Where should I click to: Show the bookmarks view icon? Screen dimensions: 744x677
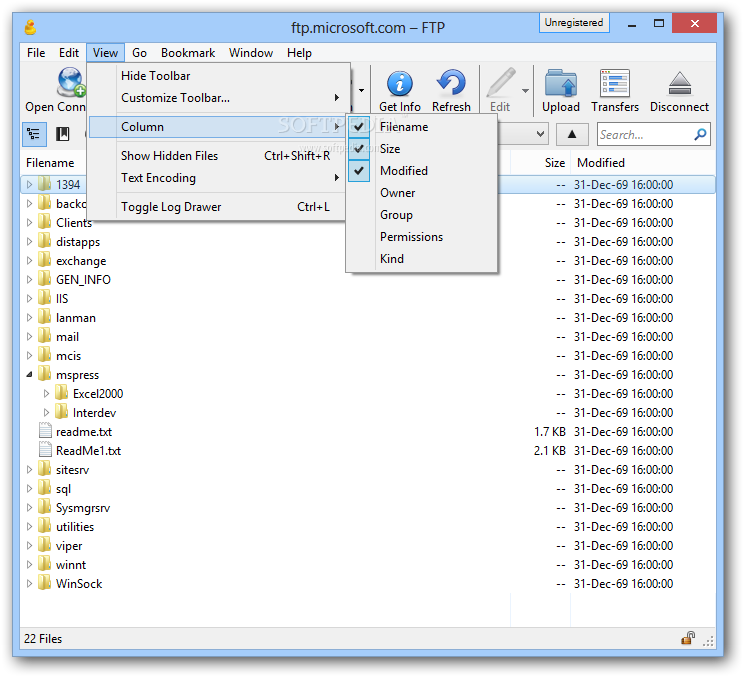(x=63, y=134)
